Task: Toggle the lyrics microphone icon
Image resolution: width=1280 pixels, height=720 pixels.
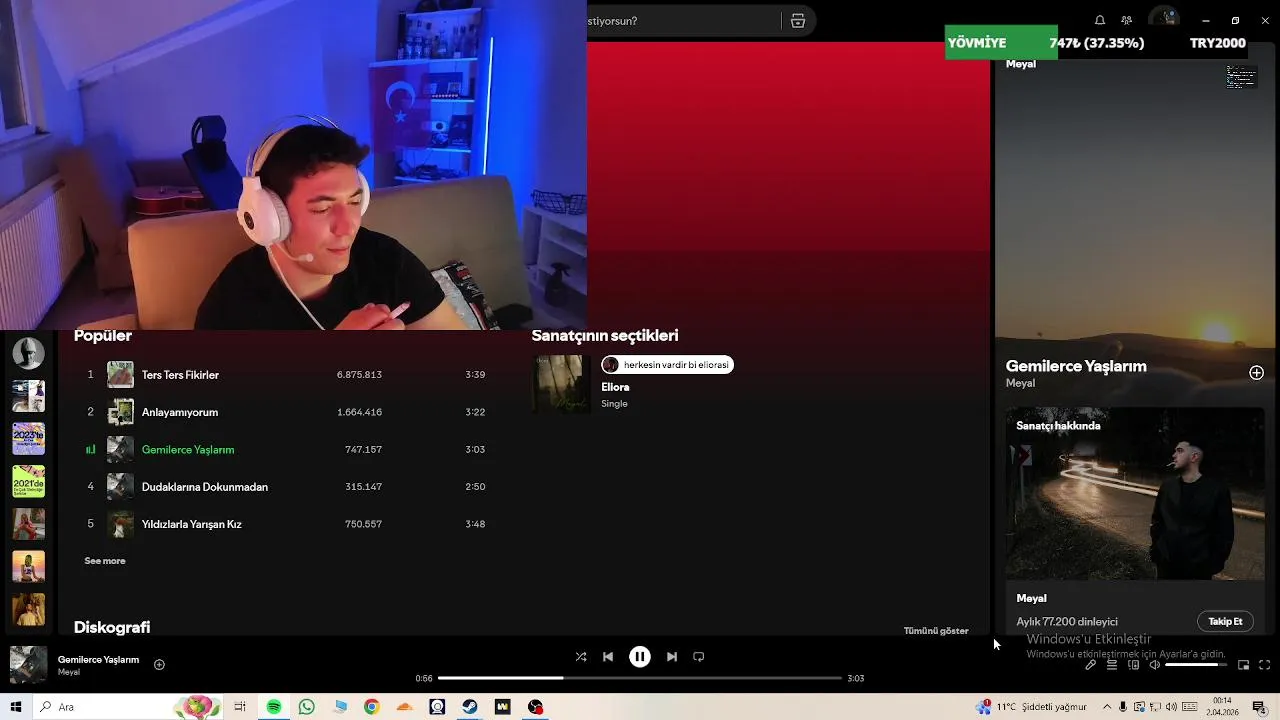Action: [x=1091, y=665]
